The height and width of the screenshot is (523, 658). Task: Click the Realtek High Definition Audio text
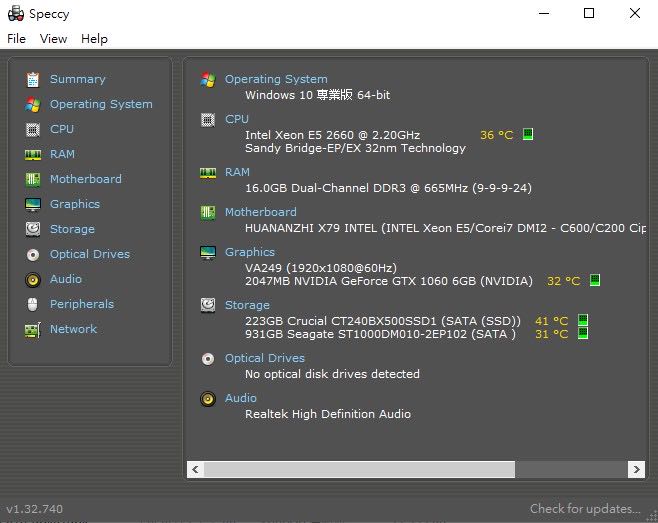tap(328, 414)
